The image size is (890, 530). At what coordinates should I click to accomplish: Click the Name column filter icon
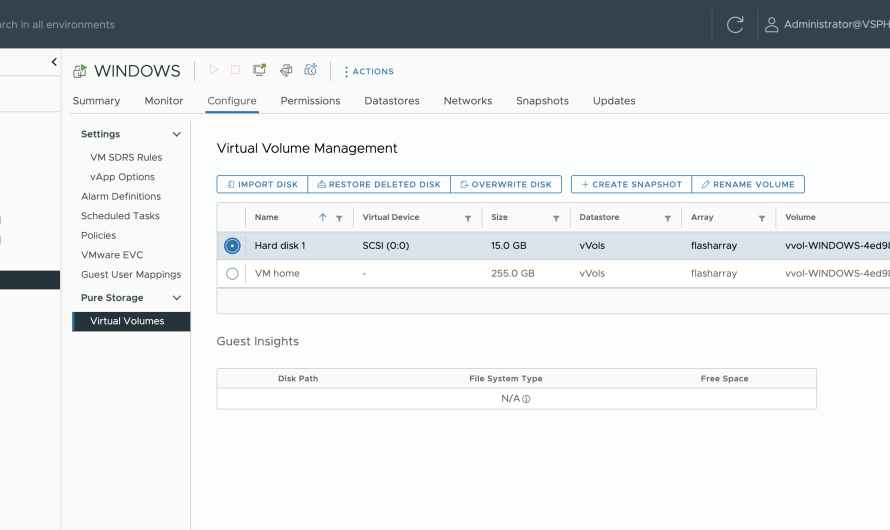pos(339,218)
